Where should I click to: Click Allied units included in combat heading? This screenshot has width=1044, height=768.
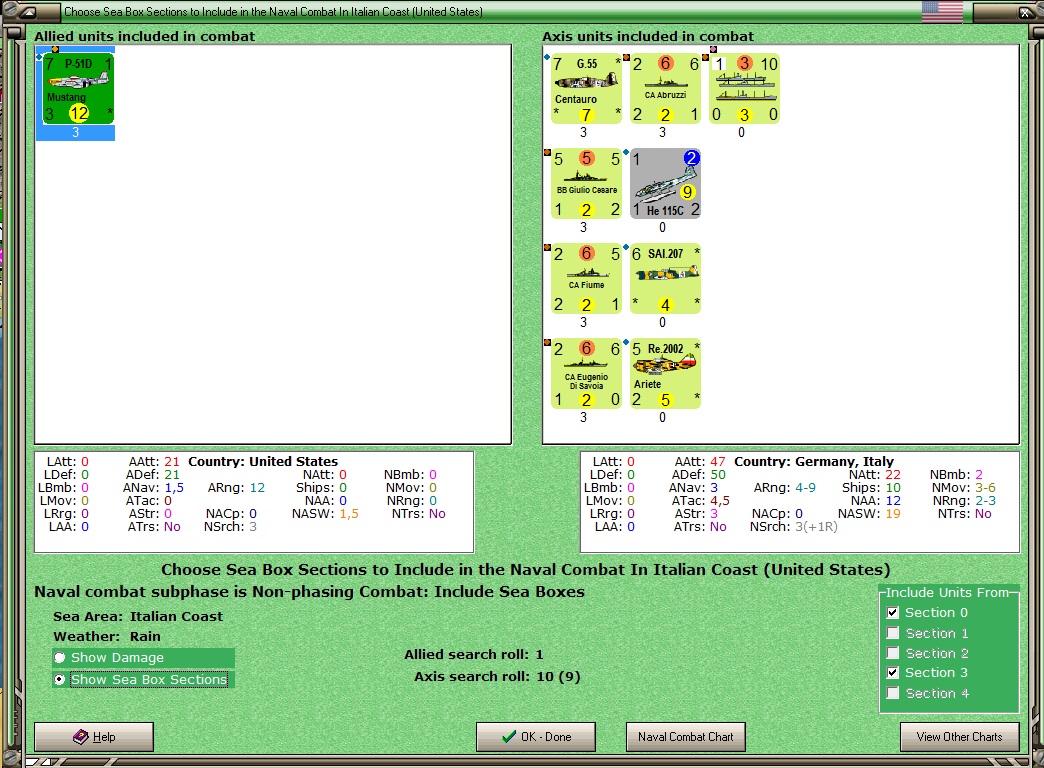(144, 37)
